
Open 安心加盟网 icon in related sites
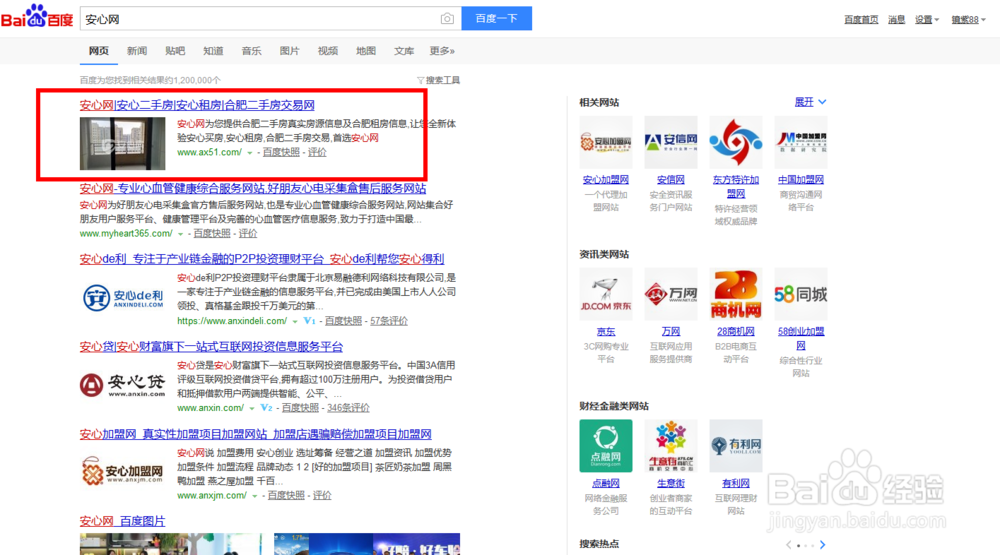click(606, 142)
